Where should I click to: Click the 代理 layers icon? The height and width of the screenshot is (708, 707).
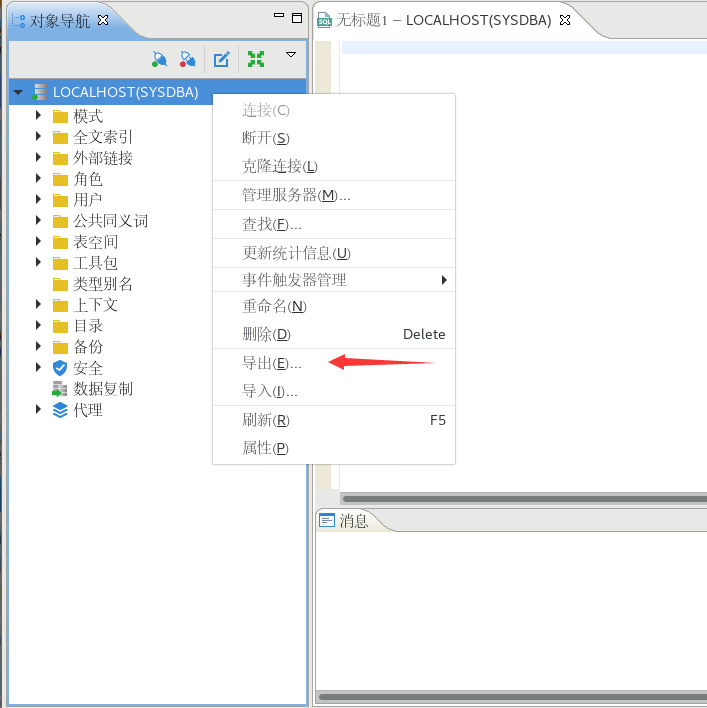point(60,410)
